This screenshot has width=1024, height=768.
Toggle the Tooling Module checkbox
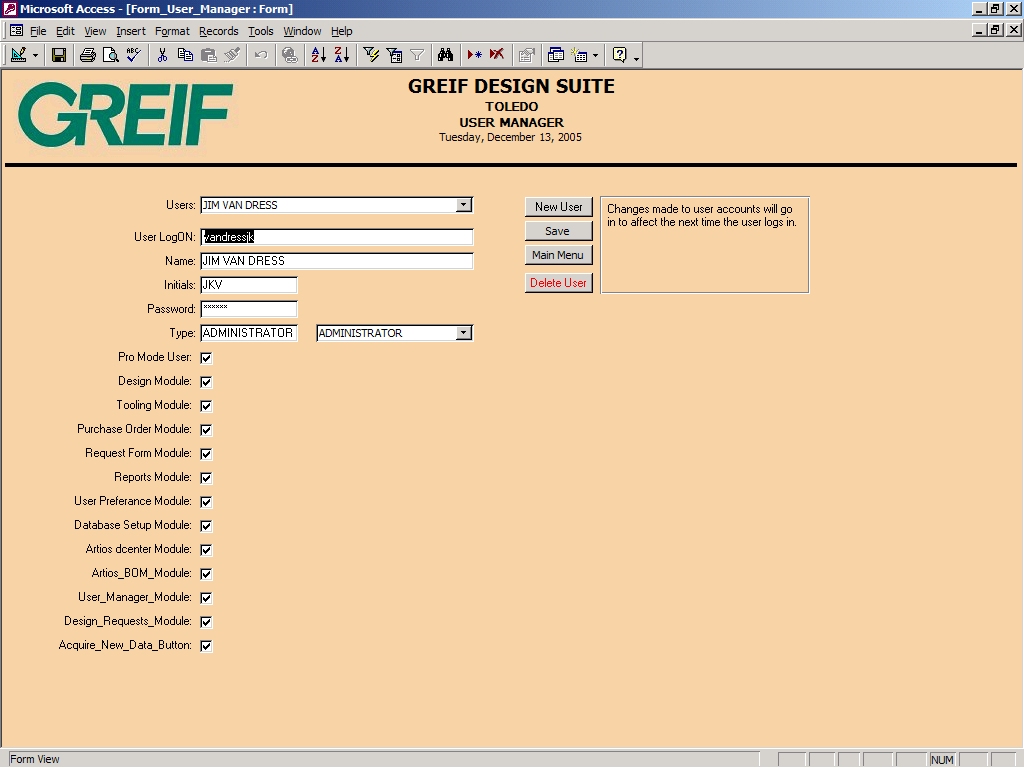pyautogui.click(x=206, y=406)
